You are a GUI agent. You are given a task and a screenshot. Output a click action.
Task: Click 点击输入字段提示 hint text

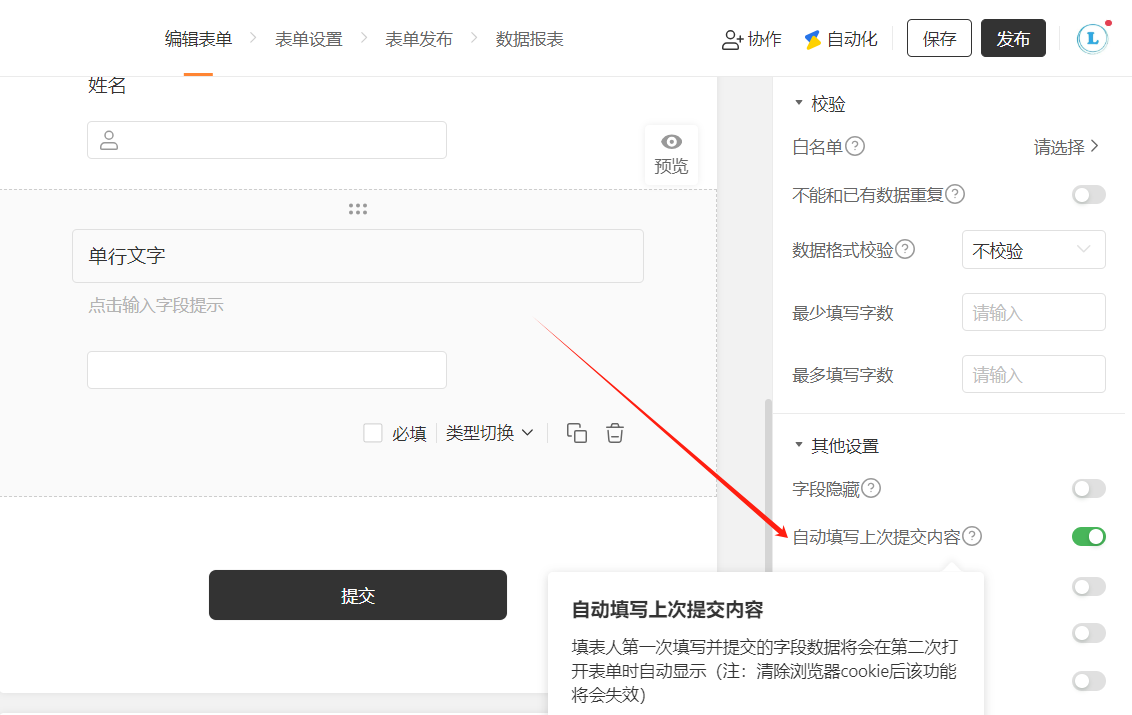(156, 306)
